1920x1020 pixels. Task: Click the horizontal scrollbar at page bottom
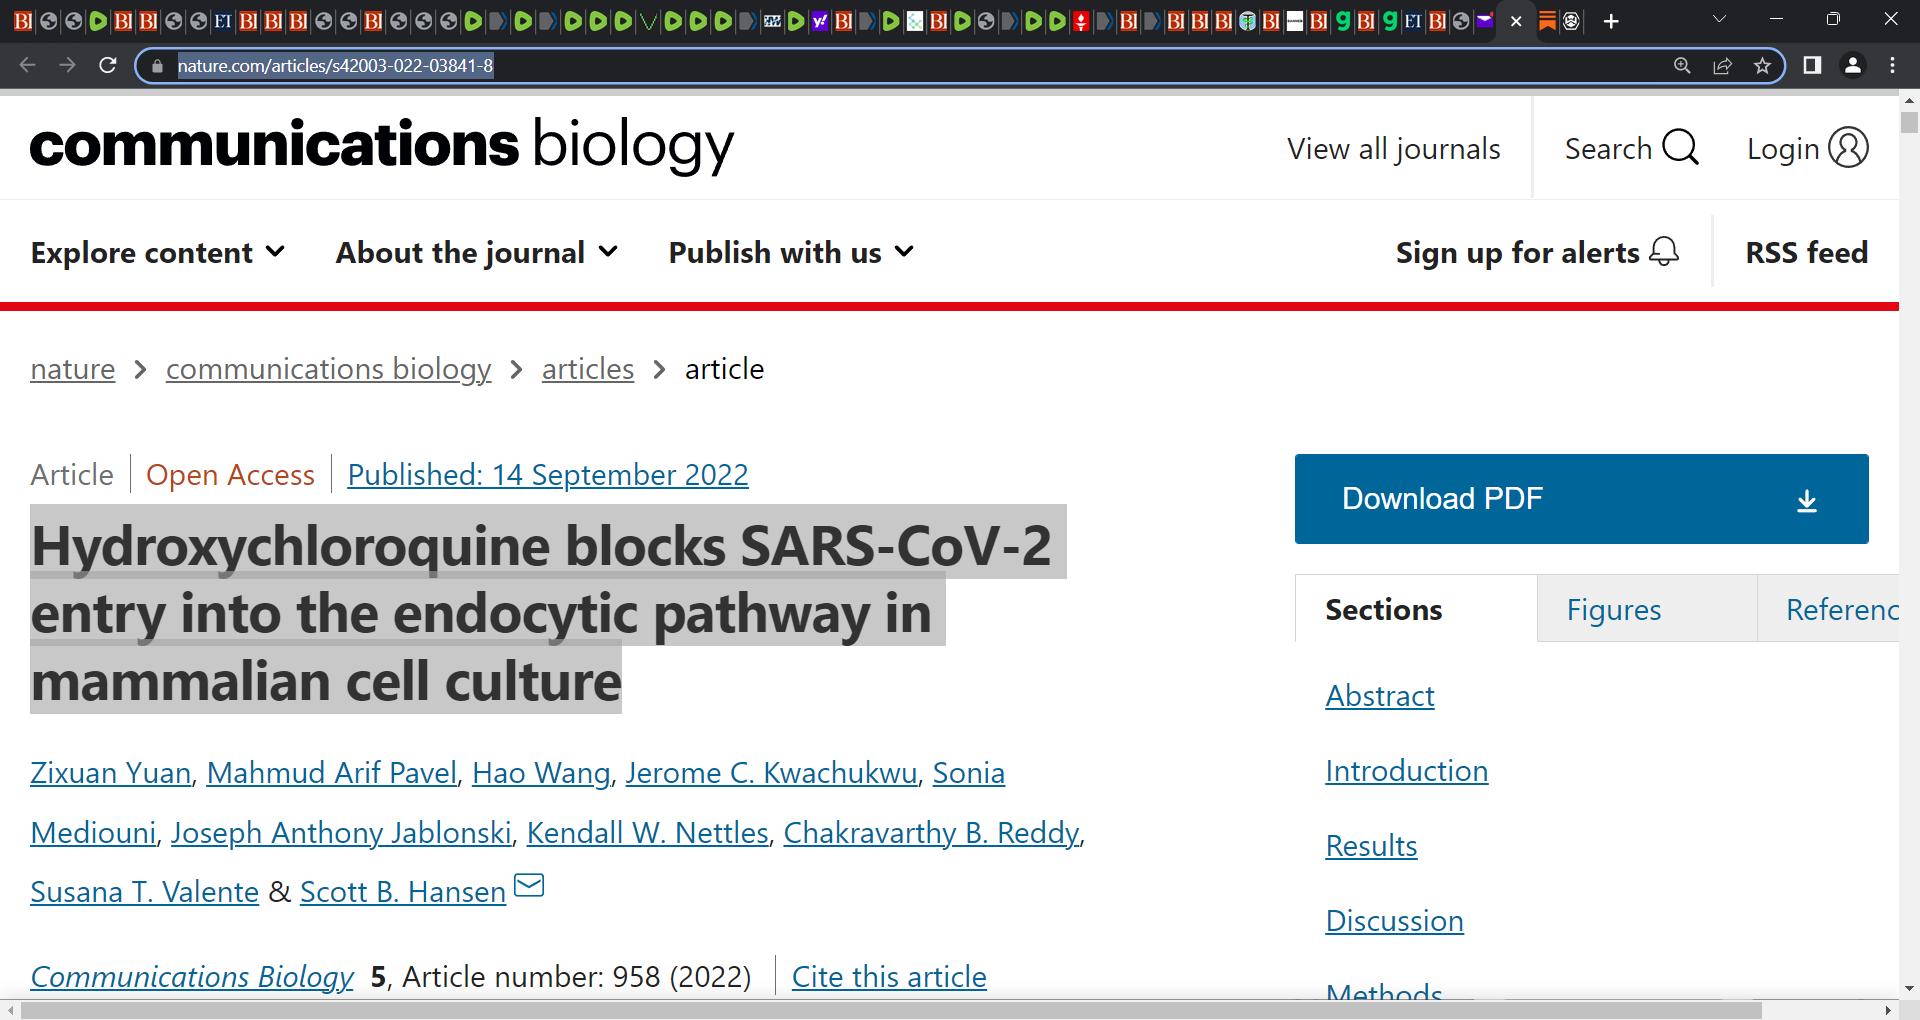click(890, 1011)
